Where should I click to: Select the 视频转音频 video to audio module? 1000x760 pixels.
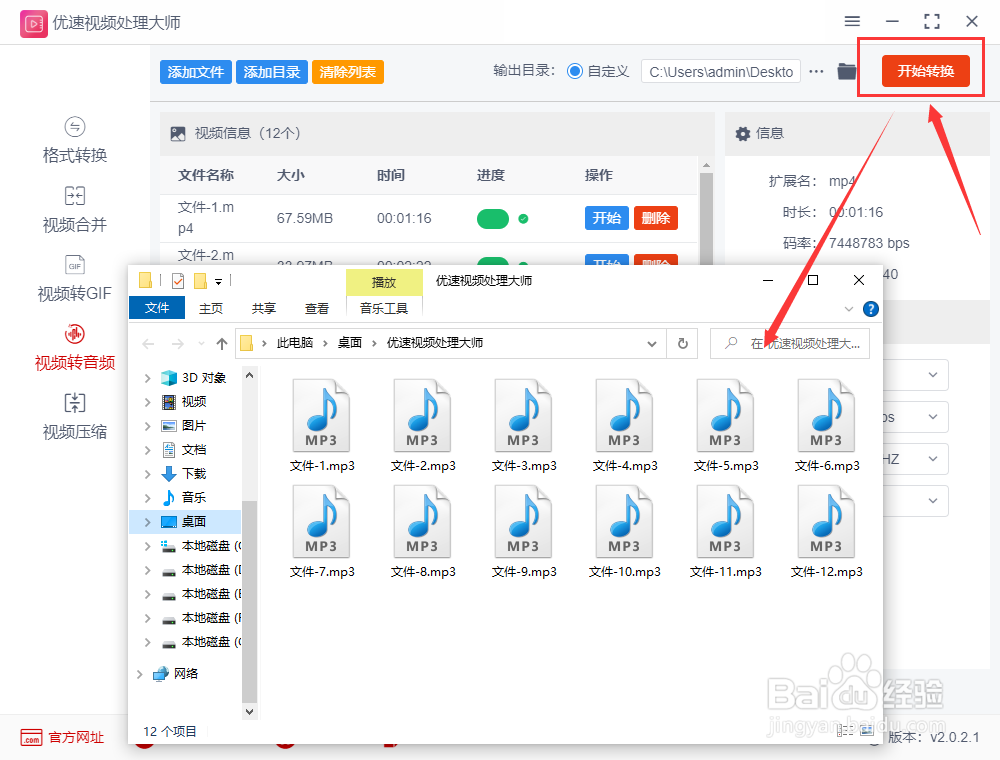pyautogui.click(x=75, y=347)
